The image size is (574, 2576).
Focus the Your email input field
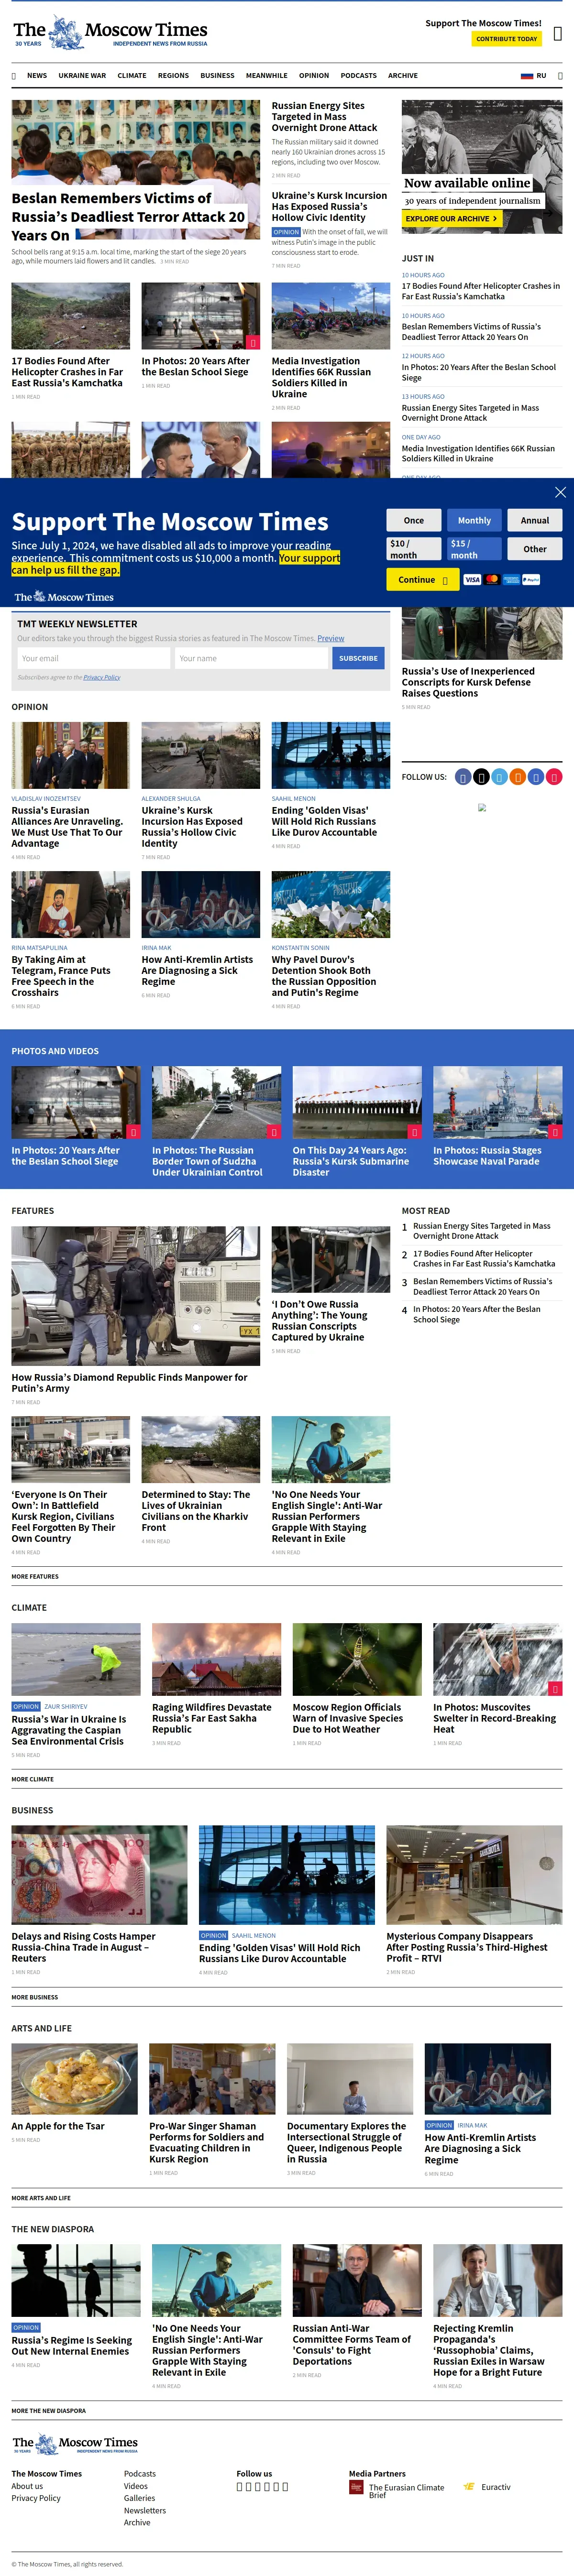[x=94, y=658]
